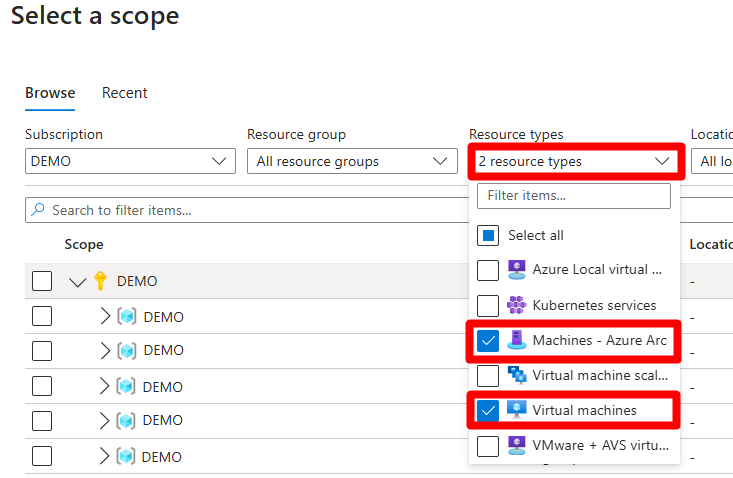This screenshot has width=733, height=478.
Task: Click the Machines - Azure Arc icon
Action: point(516,341)
